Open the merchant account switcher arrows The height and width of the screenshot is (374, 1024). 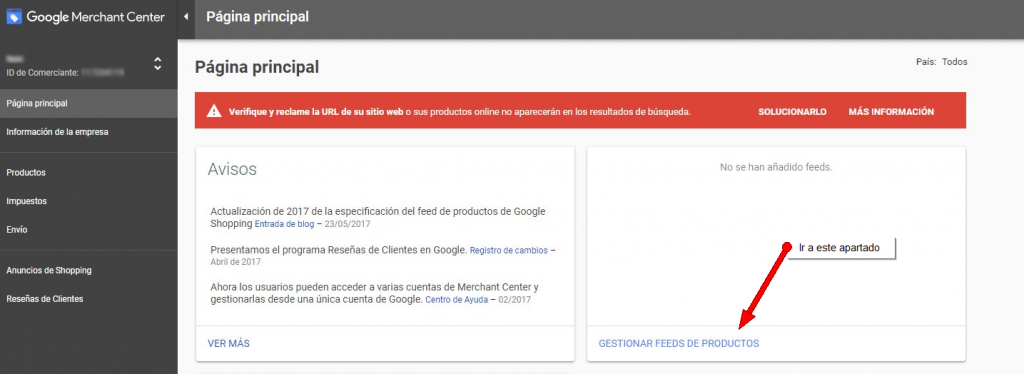coord(157,64)
